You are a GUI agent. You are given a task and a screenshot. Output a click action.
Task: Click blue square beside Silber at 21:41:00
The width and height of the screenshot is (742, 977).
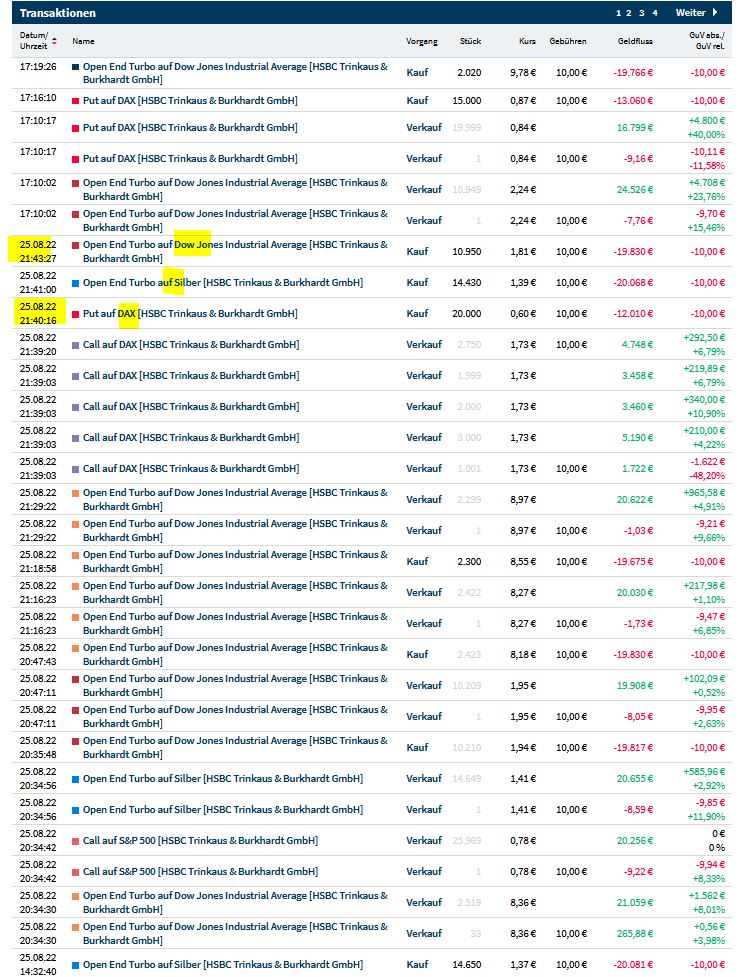(75, 283)
